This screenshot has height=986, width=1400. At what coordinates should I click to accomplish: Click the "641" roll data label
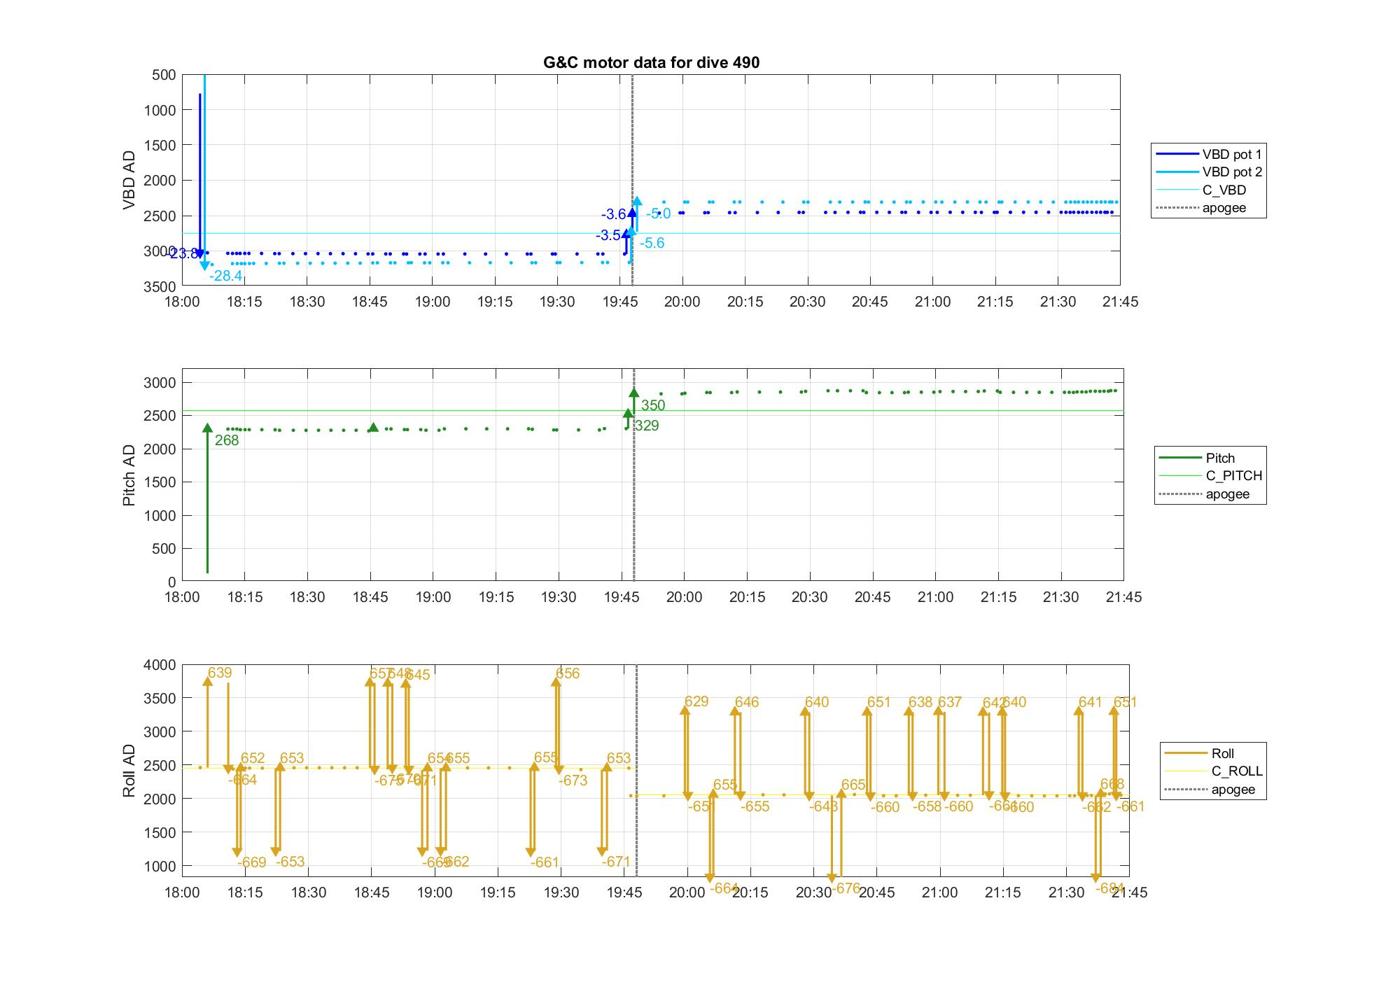pyautogui.click(x=1090, y=702)
